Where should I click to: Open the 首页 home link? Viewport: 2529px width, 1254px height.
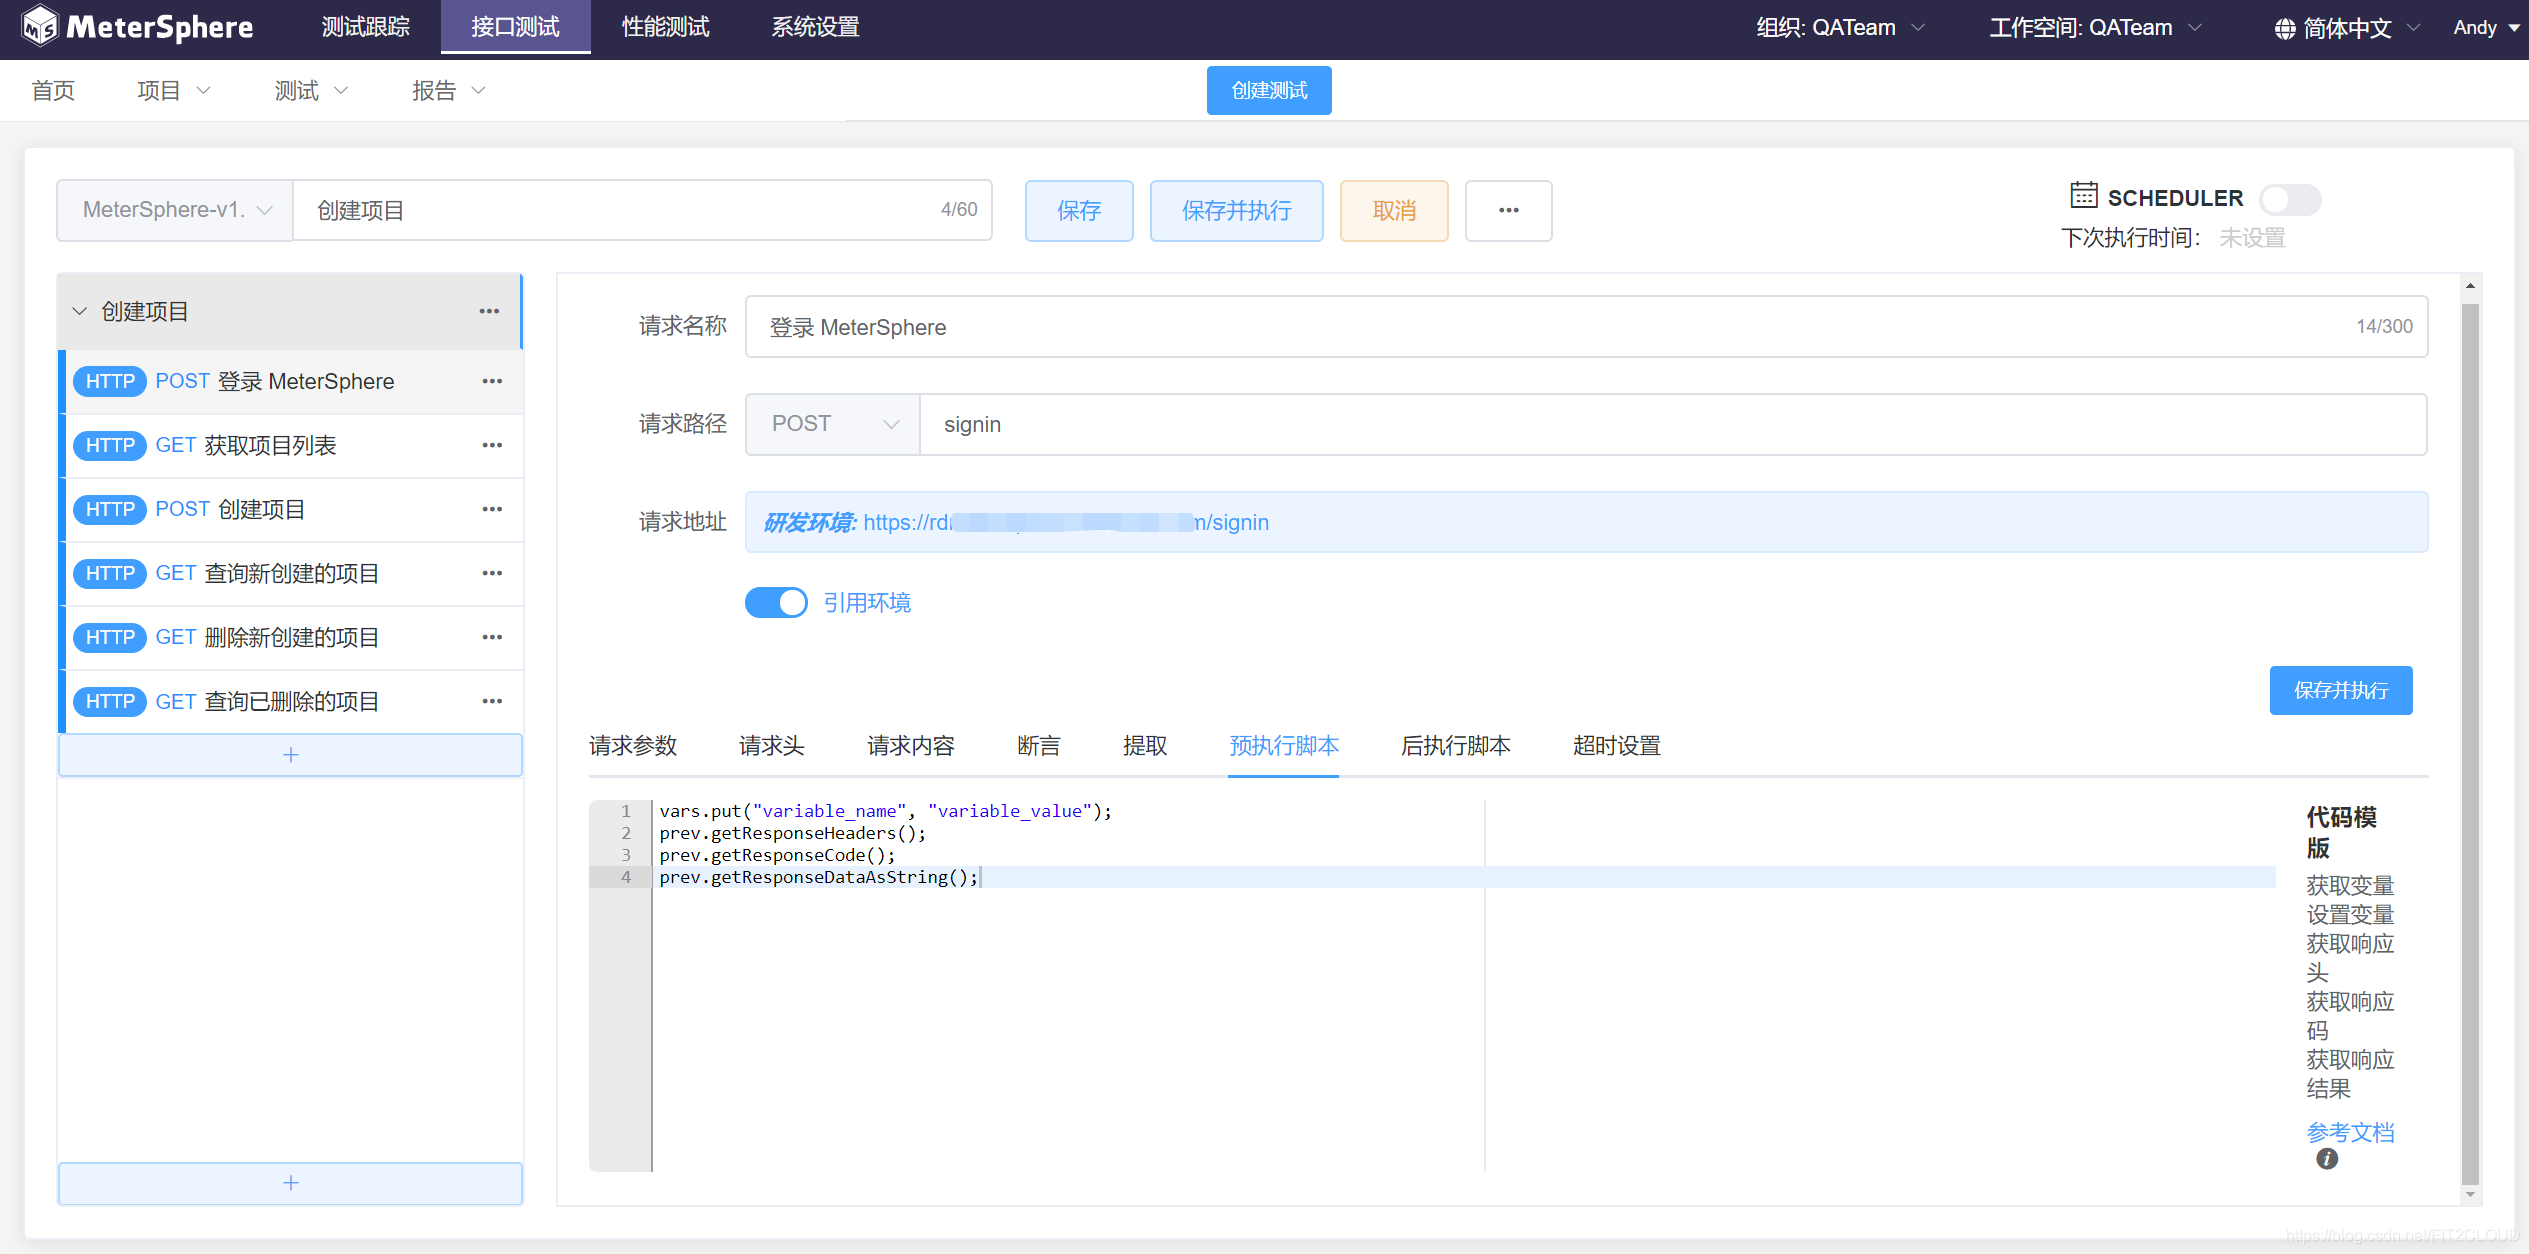click(x=53, y=91)
